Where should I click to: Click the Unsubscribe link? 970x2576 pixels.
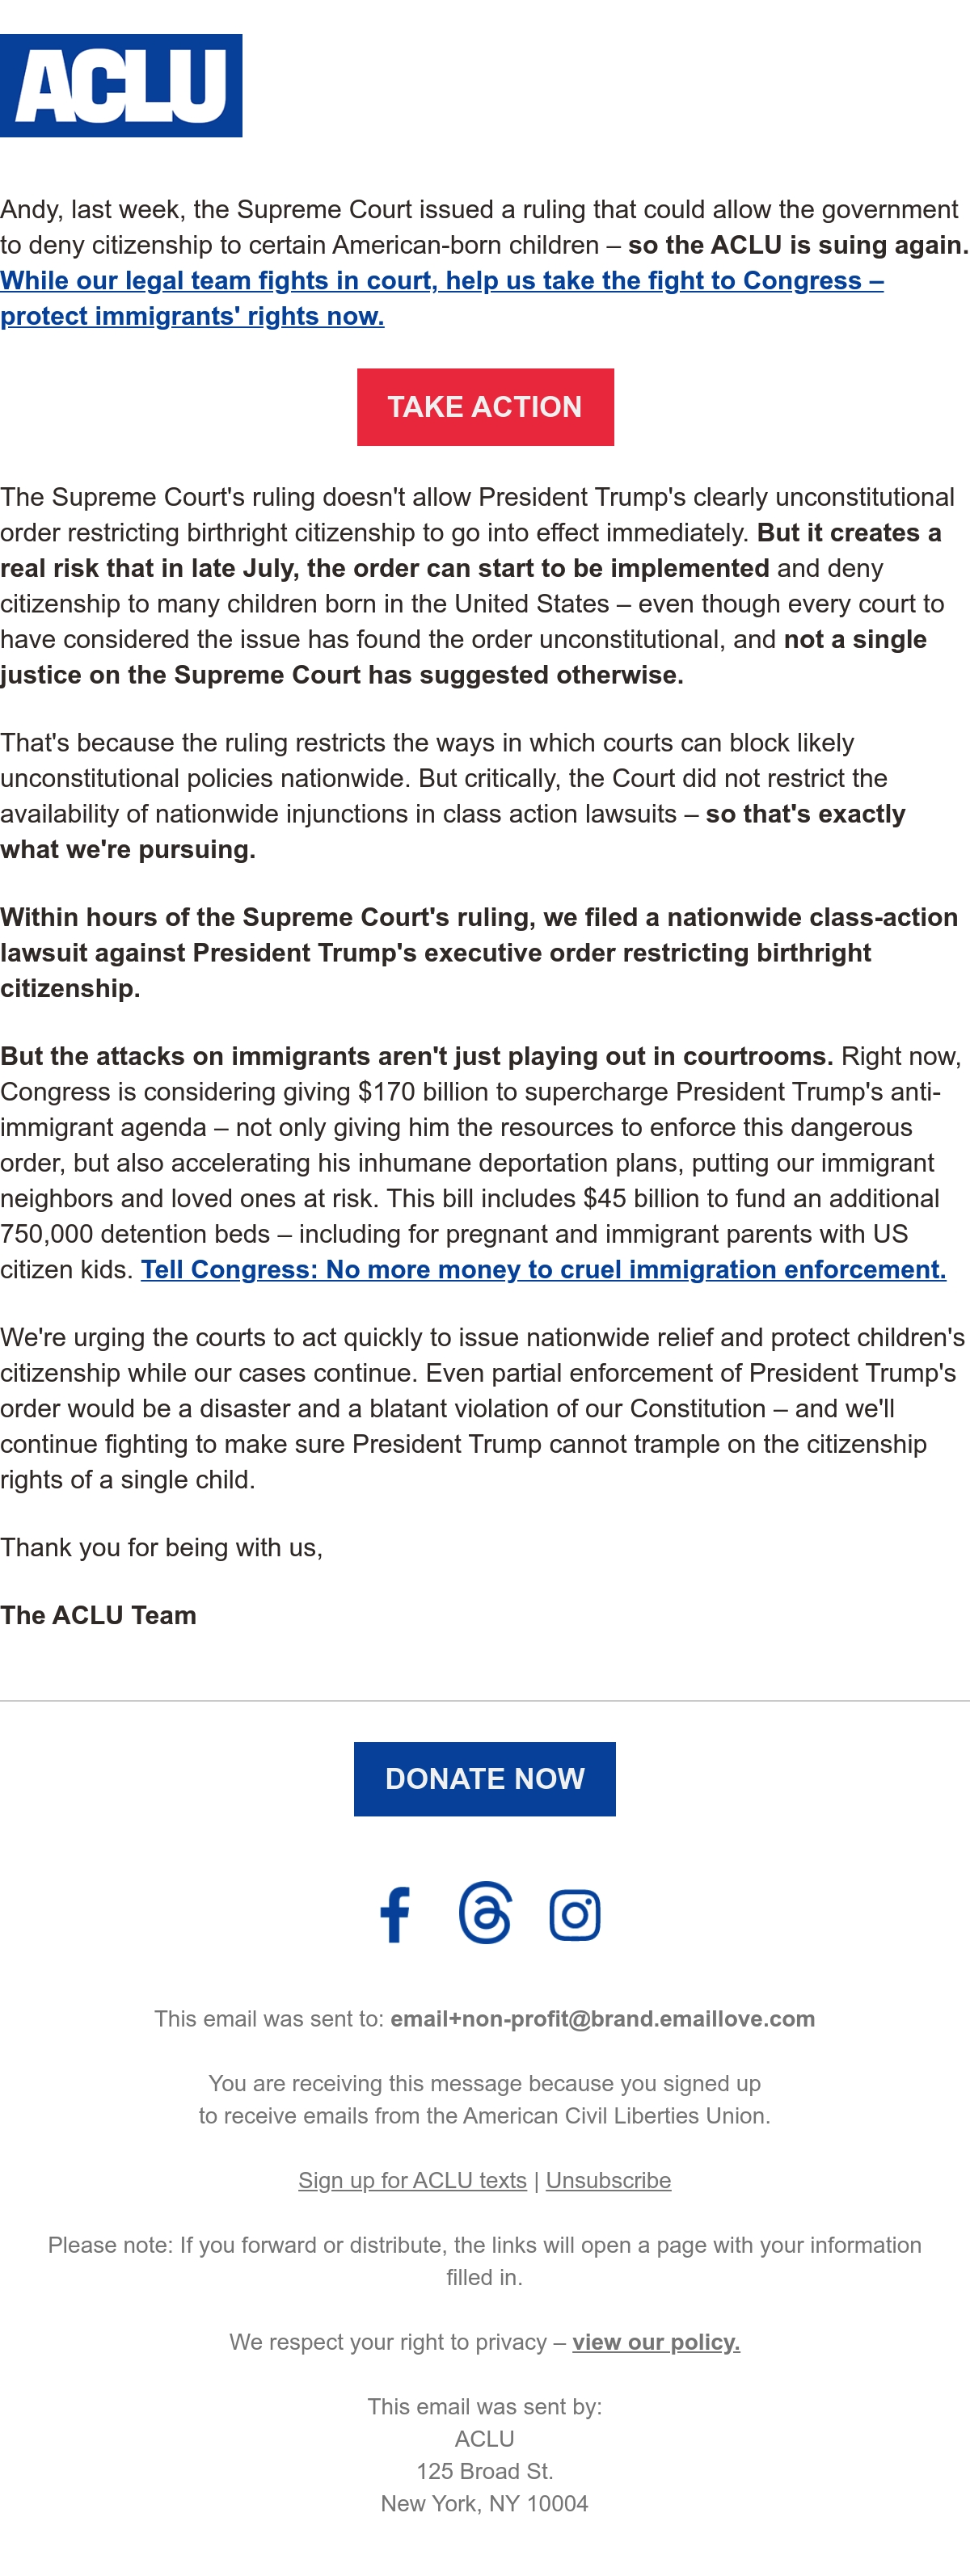(608, 2180)
